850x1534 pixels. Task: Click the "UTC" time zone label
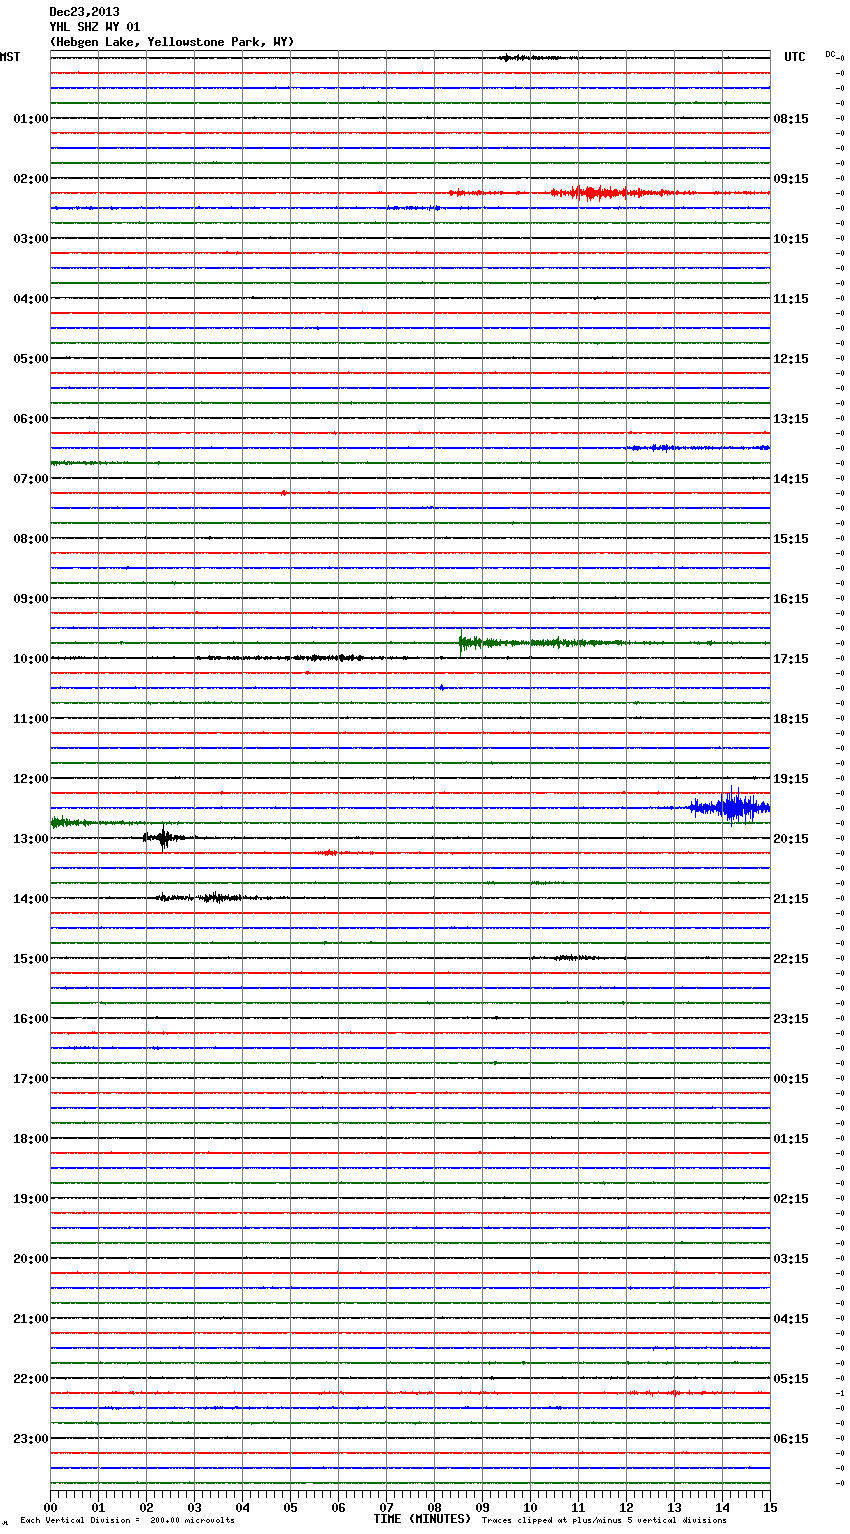coord(795,57)
